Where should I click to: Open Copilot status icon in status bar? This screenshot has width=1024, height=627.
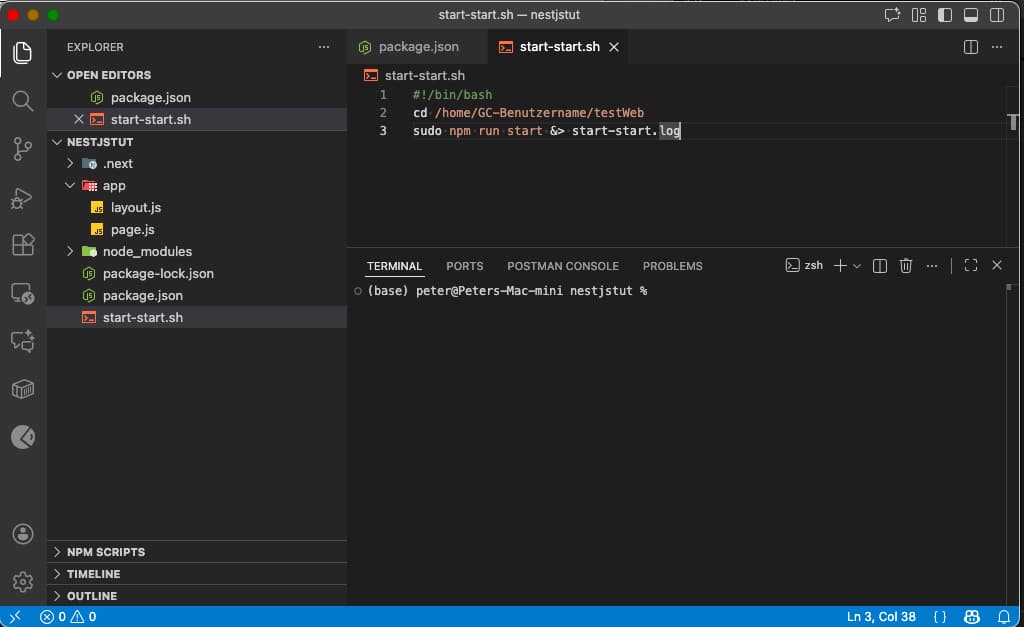click(x=971, y=617)
